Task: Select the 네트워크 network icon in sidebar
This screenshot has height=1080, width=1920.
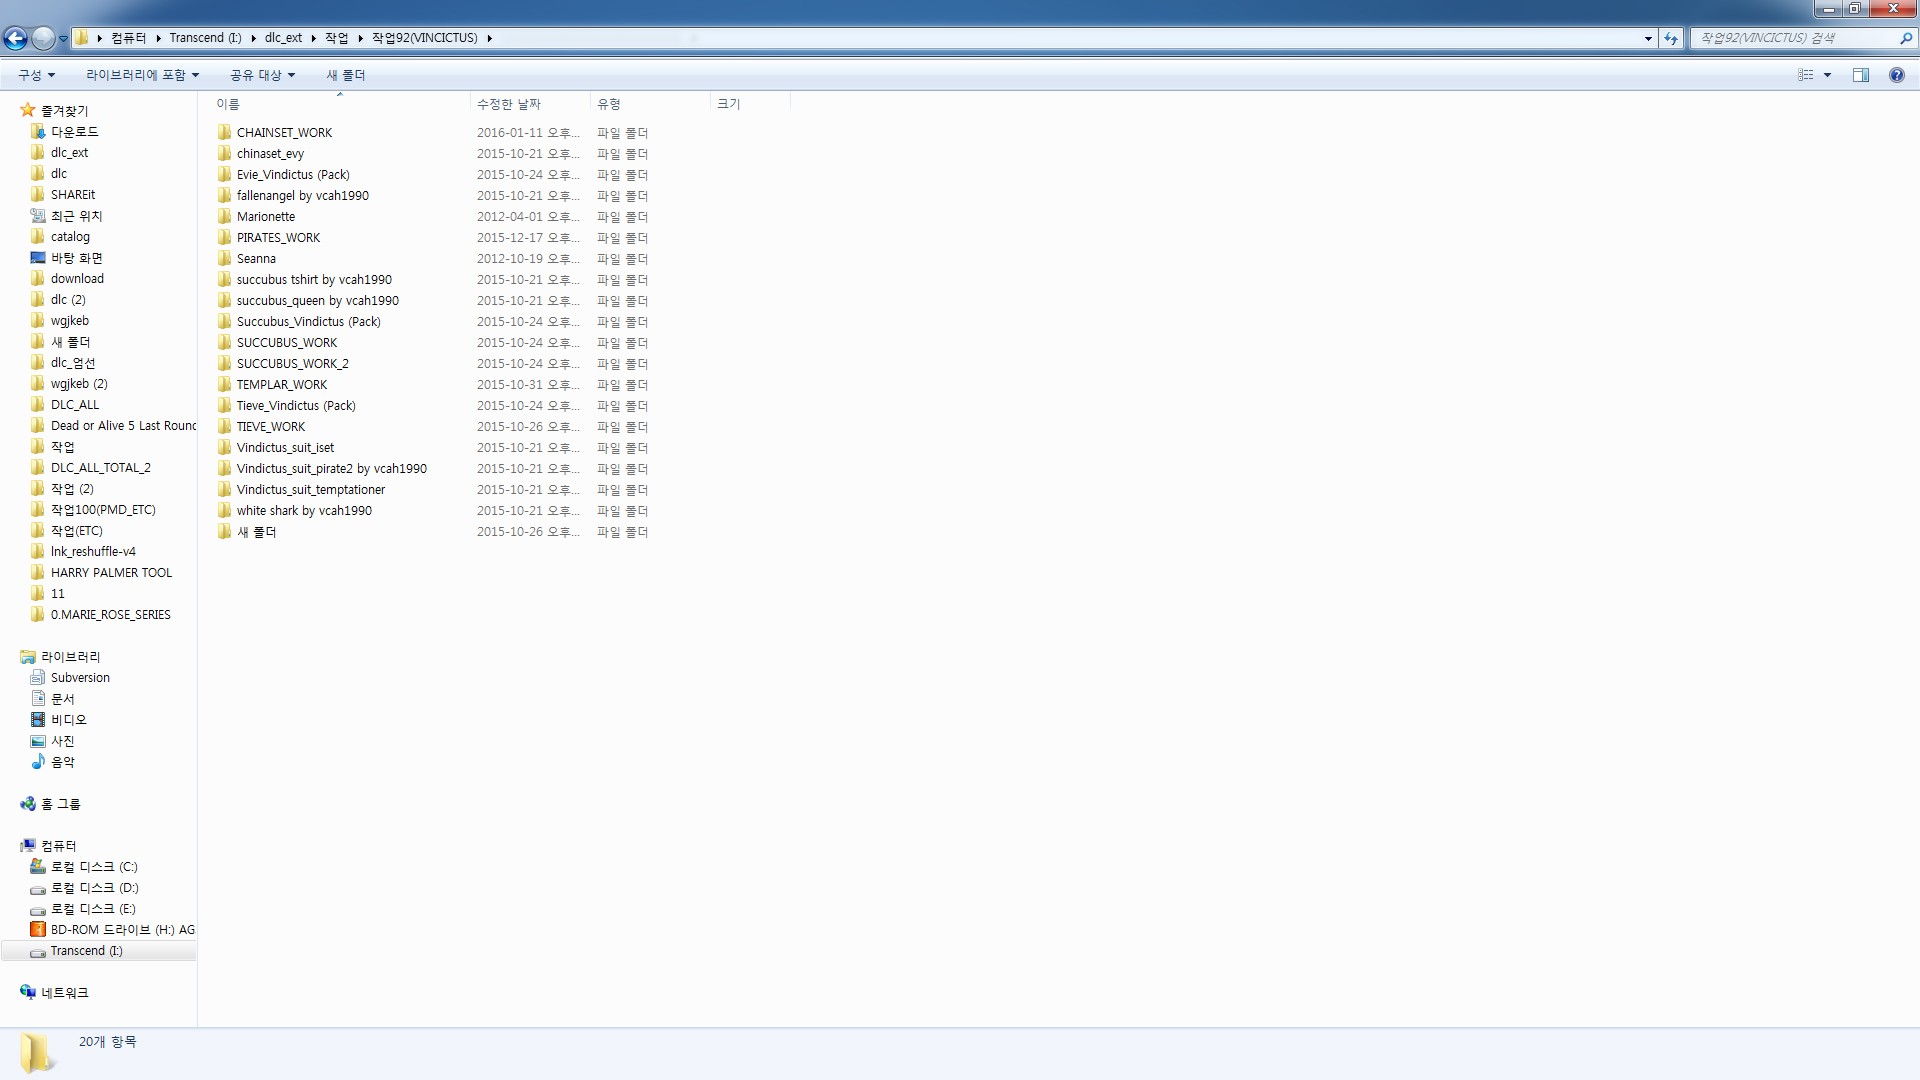Action: coord(28,993)
